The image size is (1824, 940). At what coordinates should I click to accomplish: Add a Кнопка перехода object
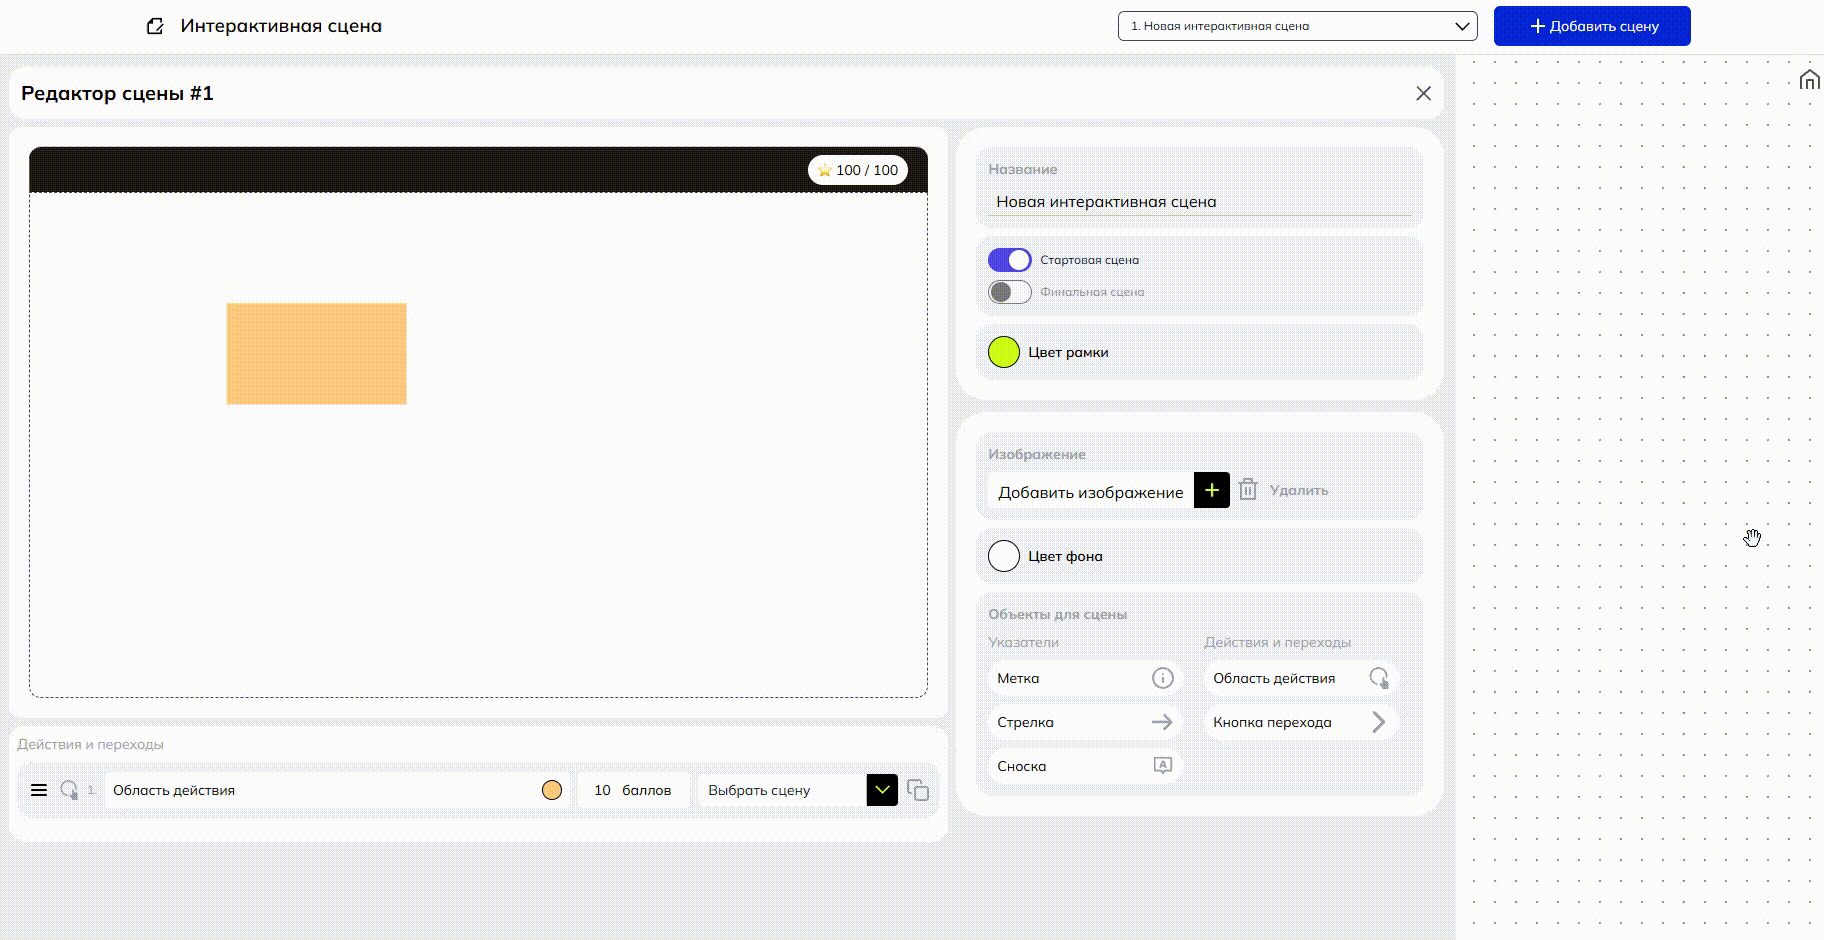pyautogui.click(x=1300, y=722)
